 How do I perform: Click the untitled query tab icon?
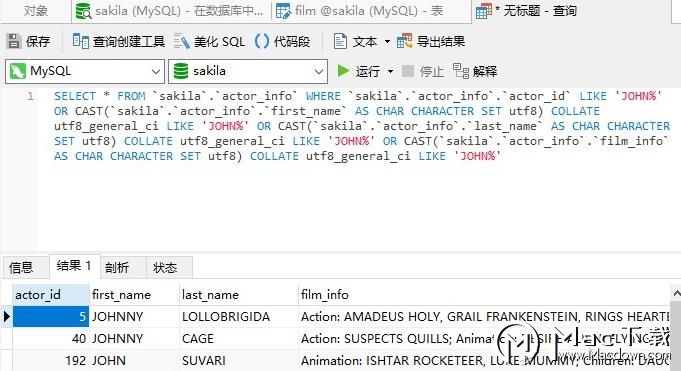[x=483, y=11]
